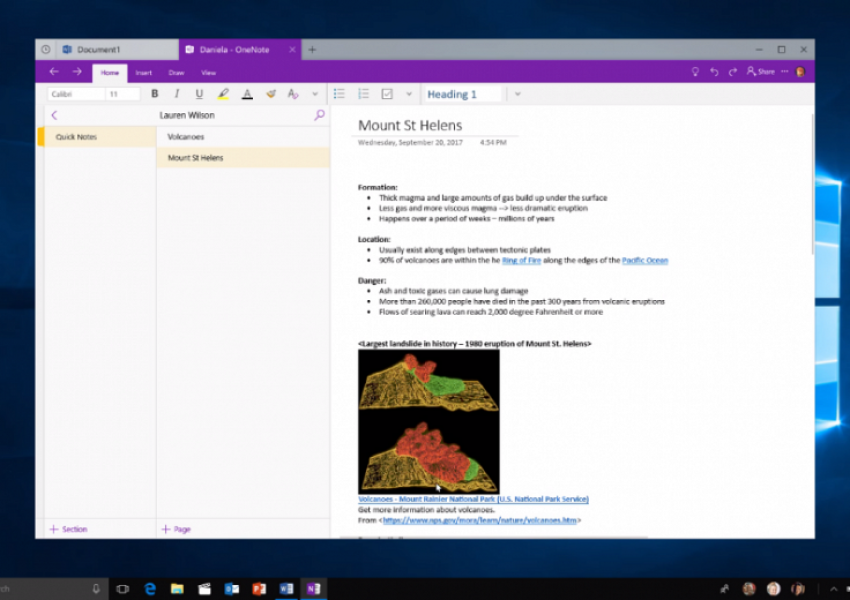Add a to-do checkbox tag

387,94
